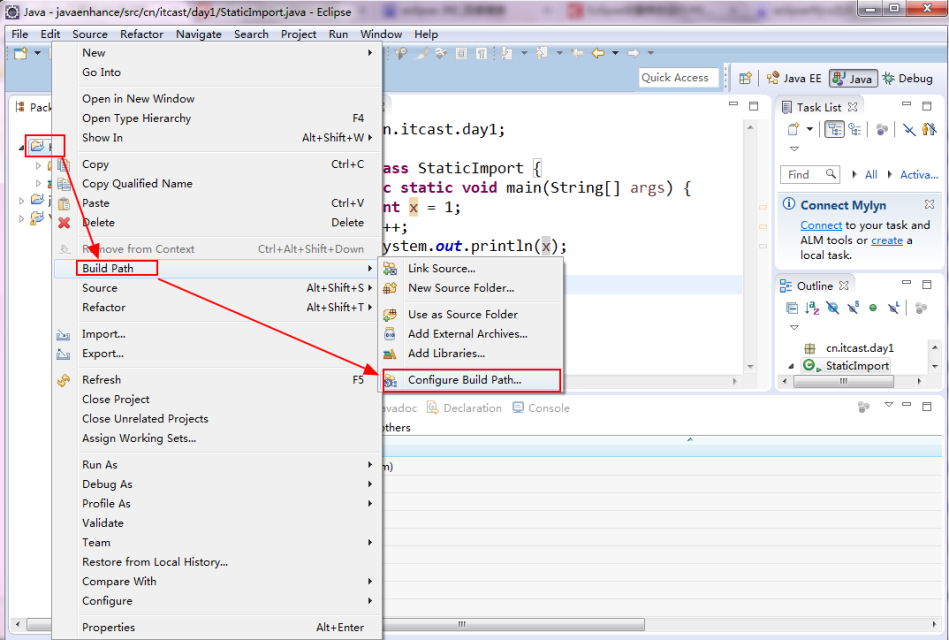The height and width of the screenshot is (640, 949).
Task: Click Focus on Workweek icon
Action: (882, 129)
